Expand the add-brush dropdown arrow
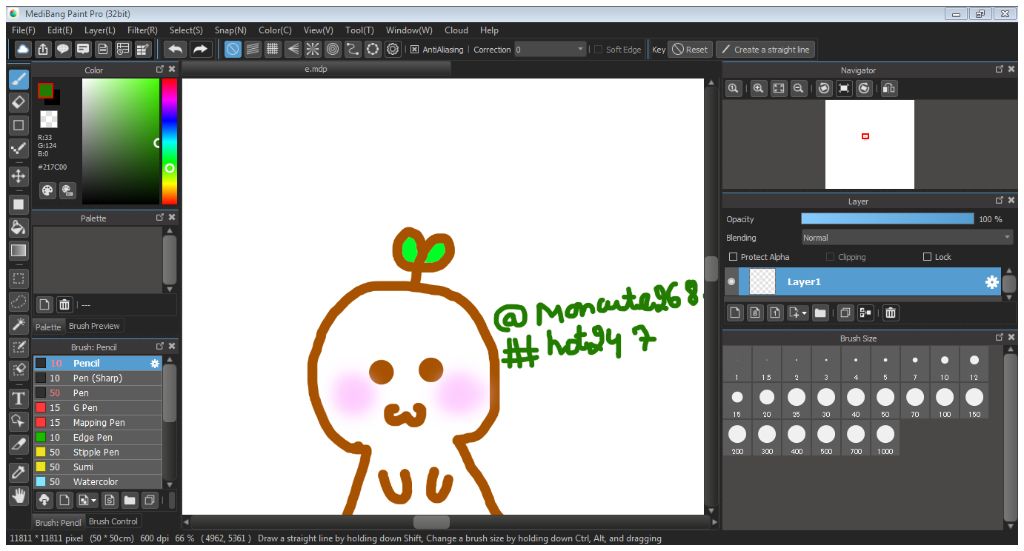Viewport: 1024px width, 551px height. pyautogui.click(x=94, y=501)
